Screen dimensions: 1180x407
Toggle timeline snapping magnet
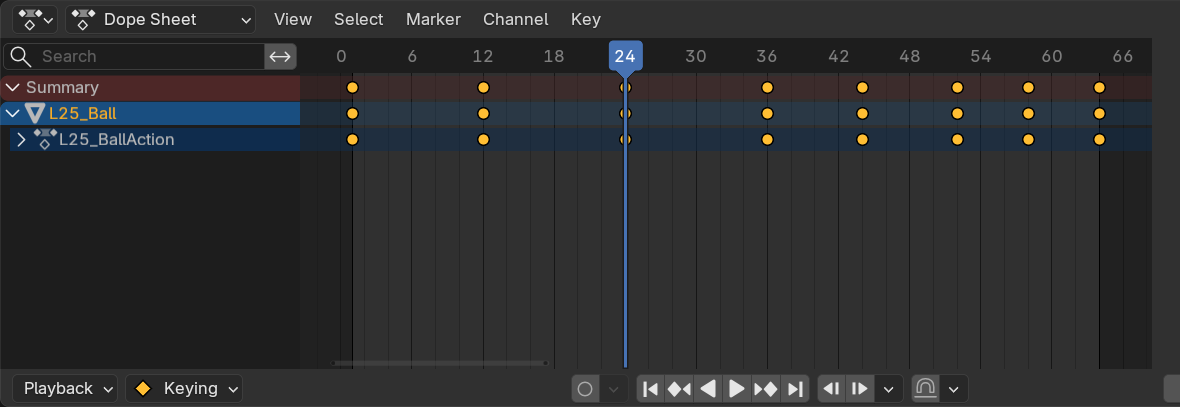925,390
